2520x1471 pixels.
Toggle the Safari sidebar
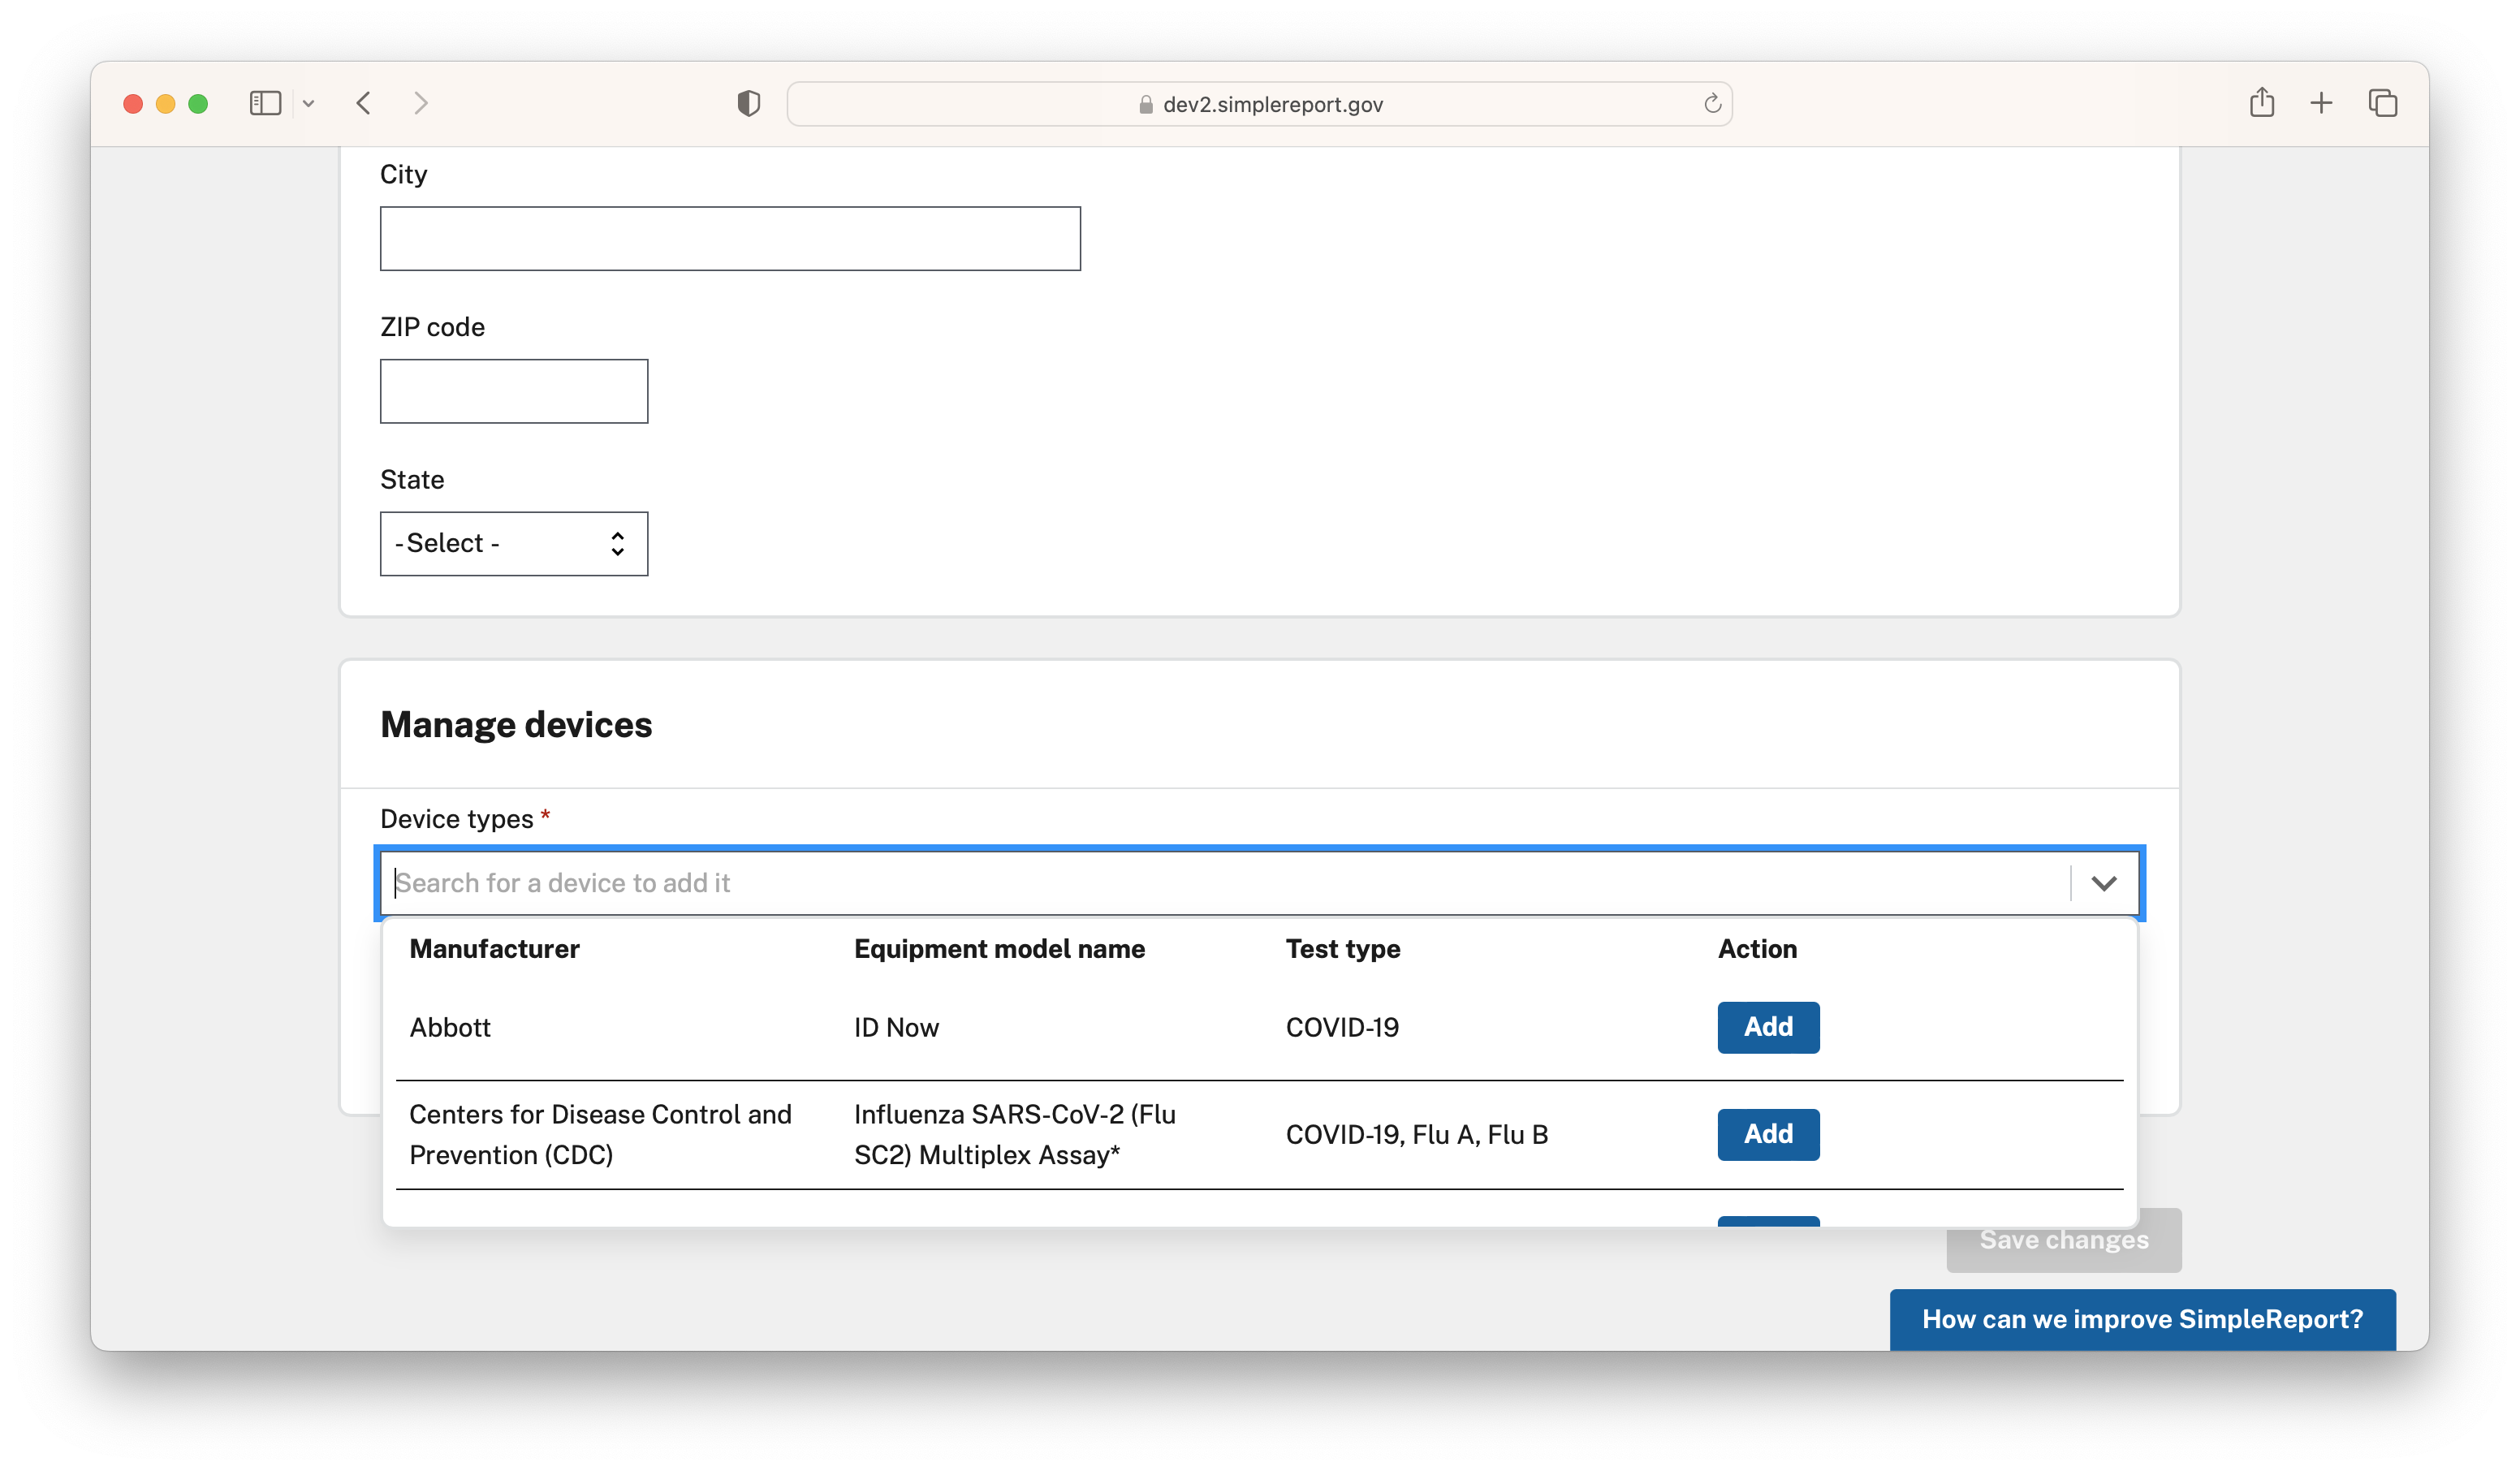coord(264,103)
